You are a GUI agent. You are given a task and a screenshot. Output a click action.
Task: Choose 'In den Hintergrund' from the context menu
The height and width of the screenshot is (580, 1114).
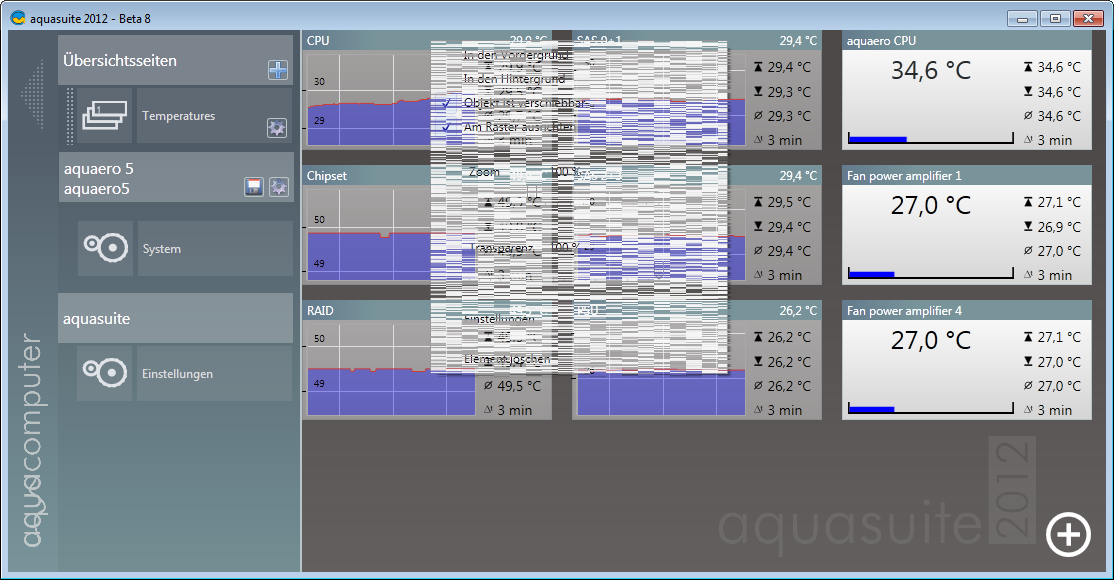click(514, 79)
